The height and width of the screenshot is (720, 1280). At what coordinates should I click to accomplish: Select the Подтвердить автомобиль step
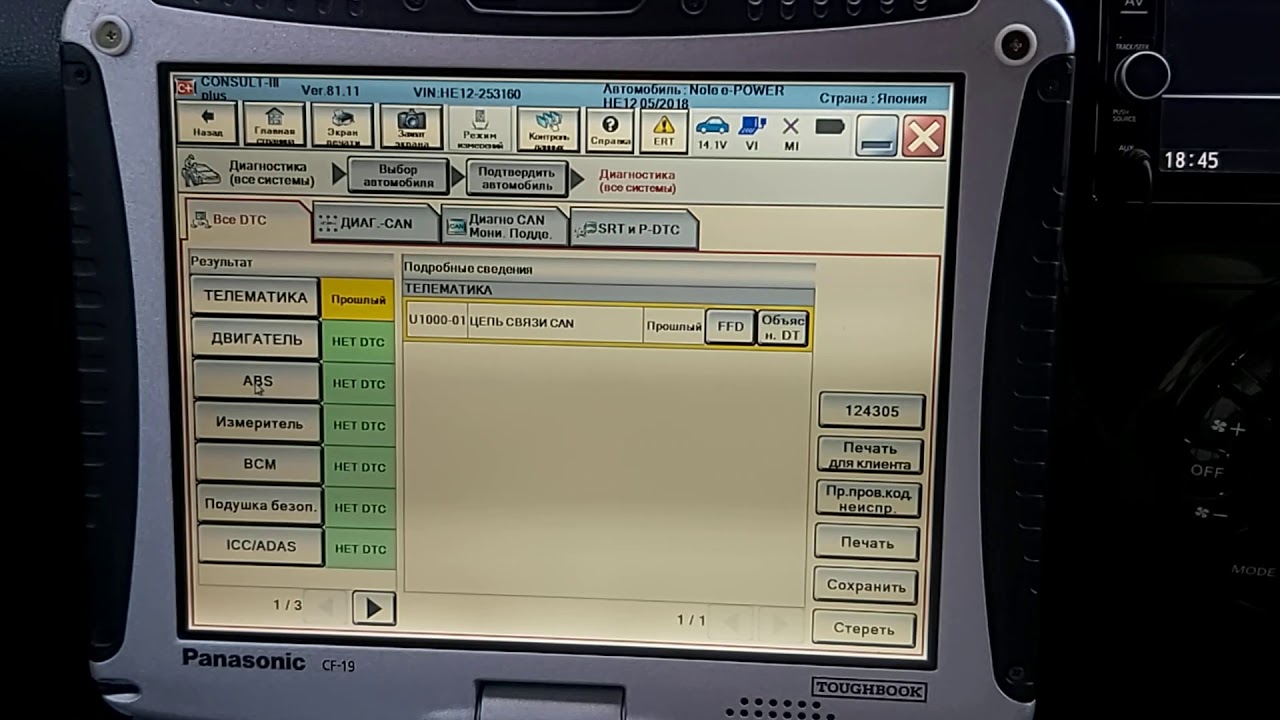[x=515, y=179]
